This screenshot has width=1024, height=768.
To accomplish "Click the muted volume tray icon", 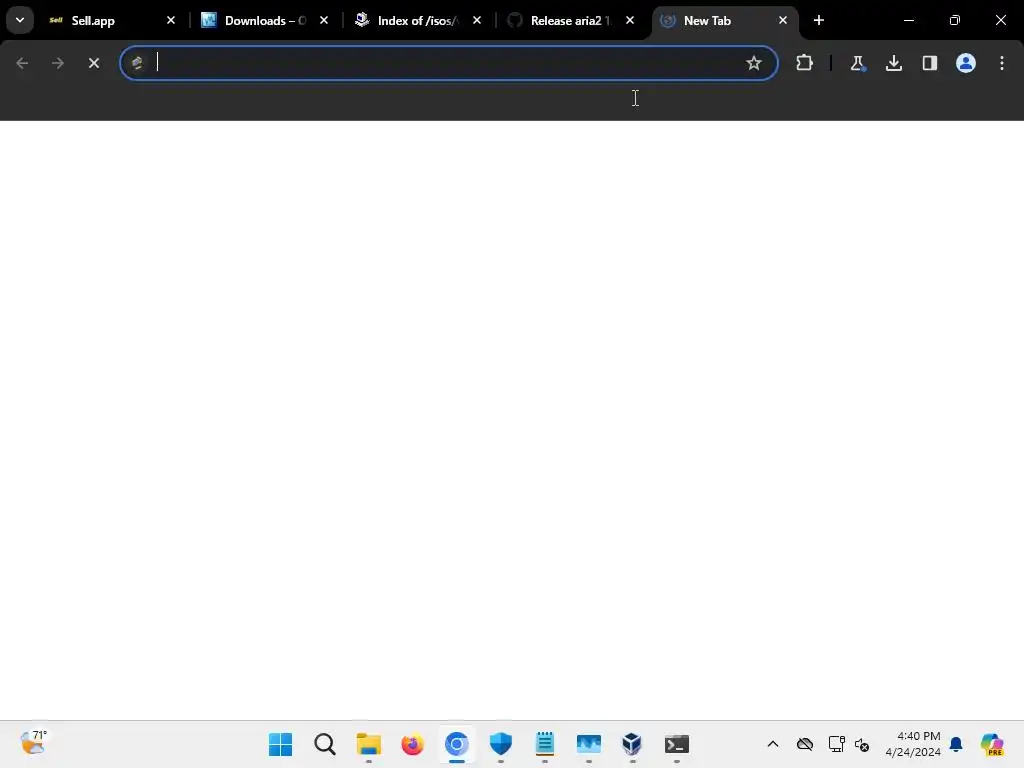I will (x=862, y=744).
